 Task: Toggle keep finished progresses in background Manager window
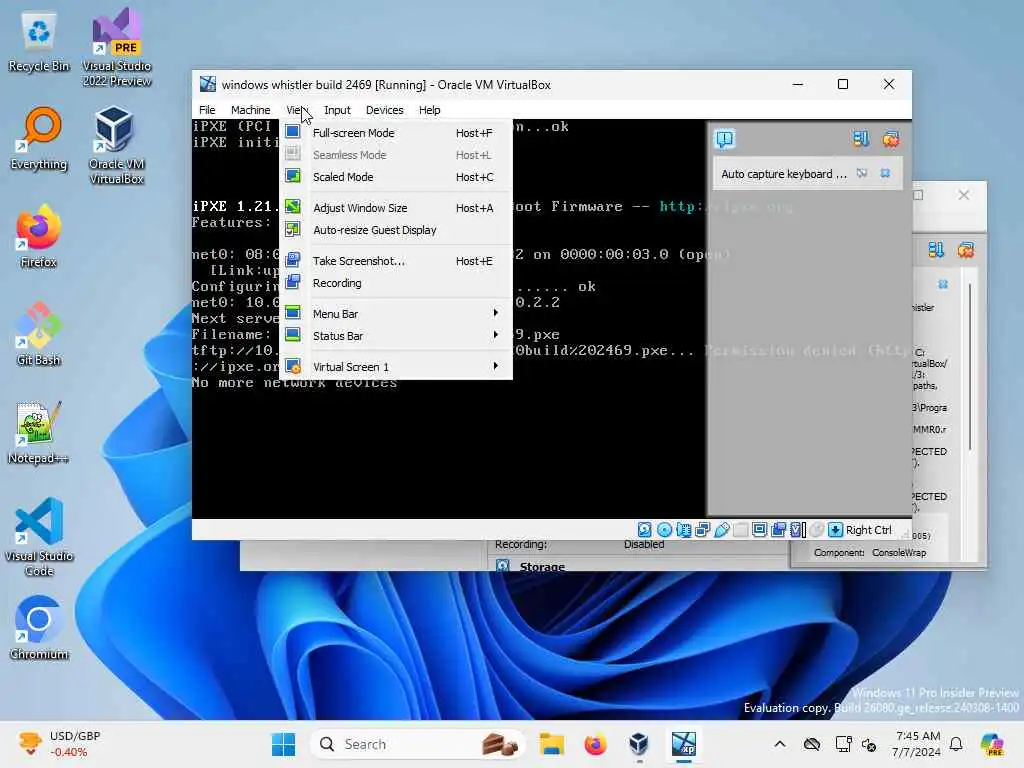(936, 249)
